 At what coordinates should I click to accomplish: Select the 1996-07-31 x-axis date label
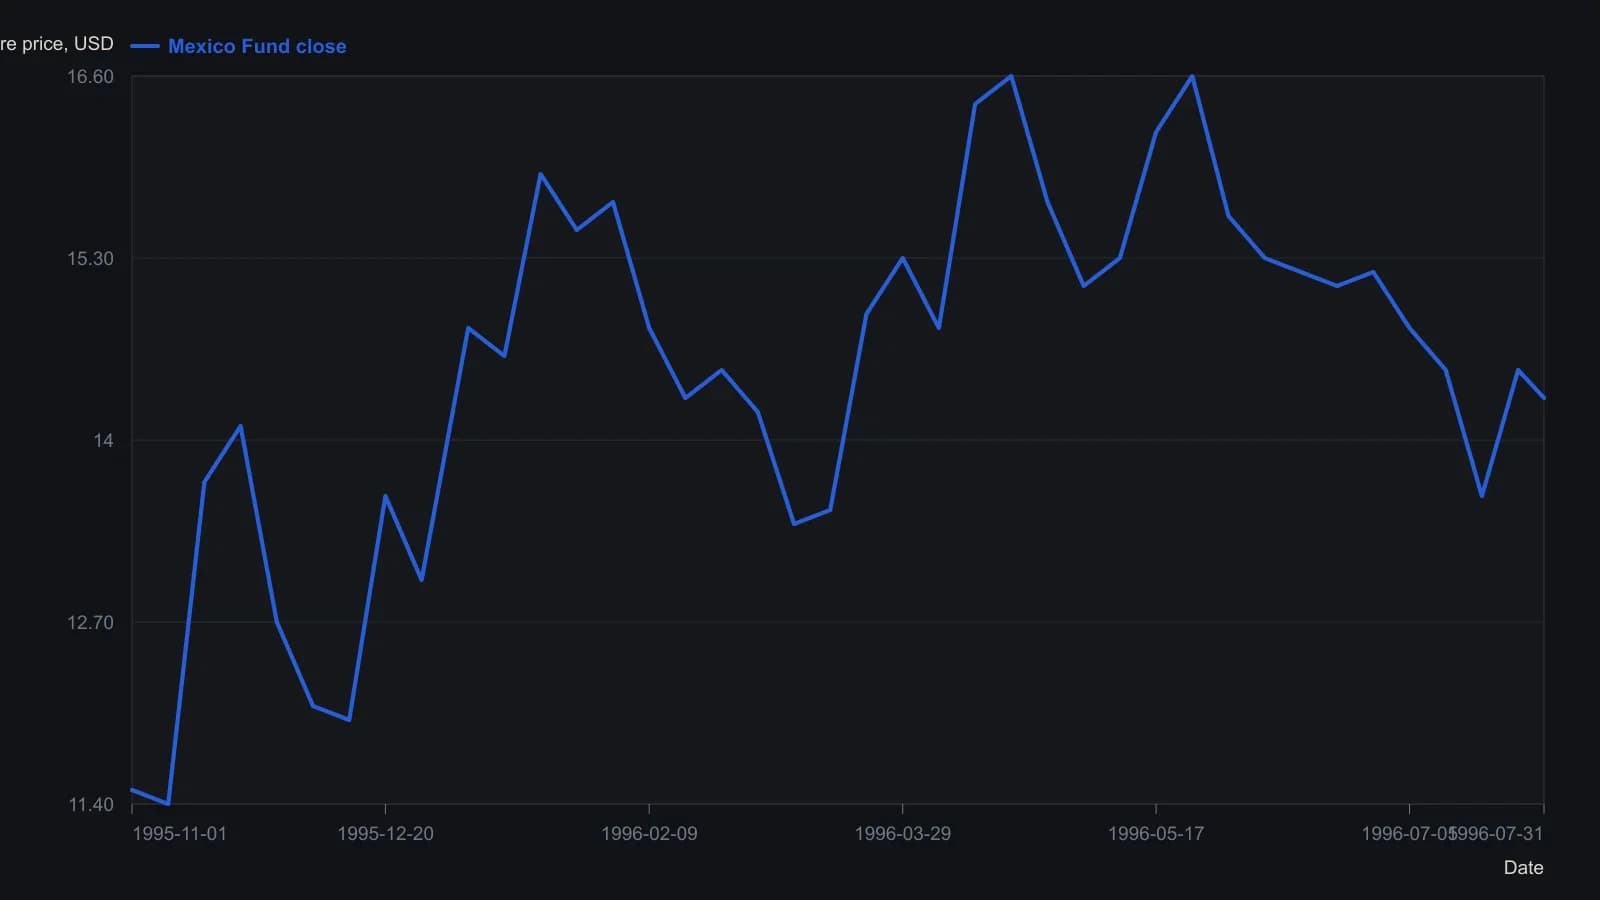point(1499,834)
